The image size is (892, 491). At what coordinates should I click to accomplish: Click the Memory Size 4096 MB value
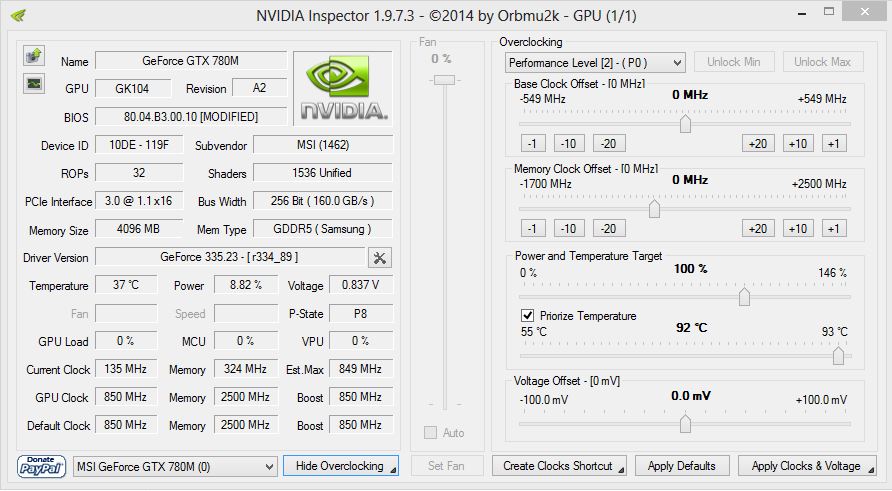[139, 229]
